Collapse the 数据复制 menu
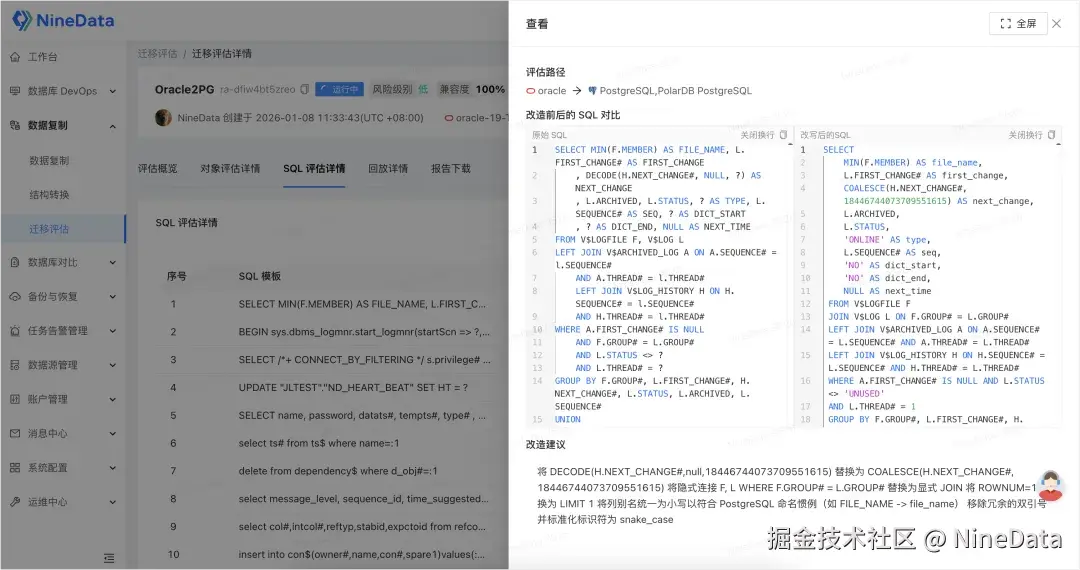Image resolution: width=1080 pixels, height=570 pixels. 112,126
